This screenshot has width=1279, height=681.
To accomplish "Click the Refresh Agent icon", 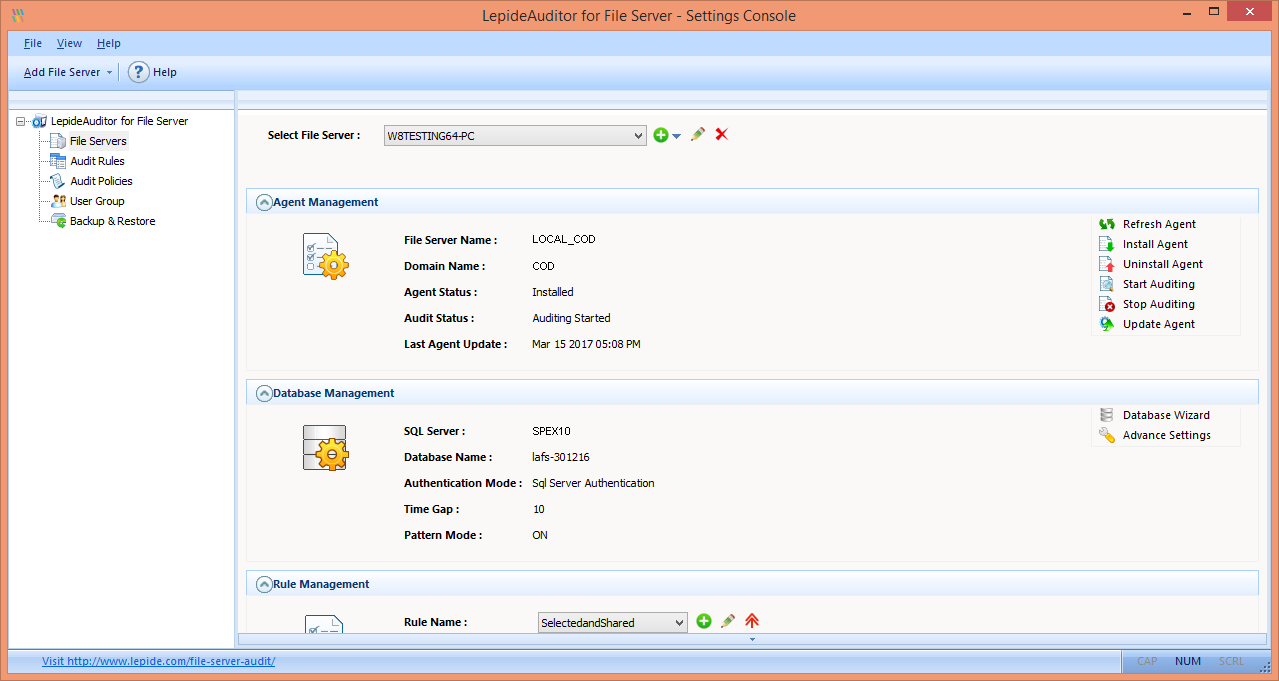I will (x=1106, y=224).
